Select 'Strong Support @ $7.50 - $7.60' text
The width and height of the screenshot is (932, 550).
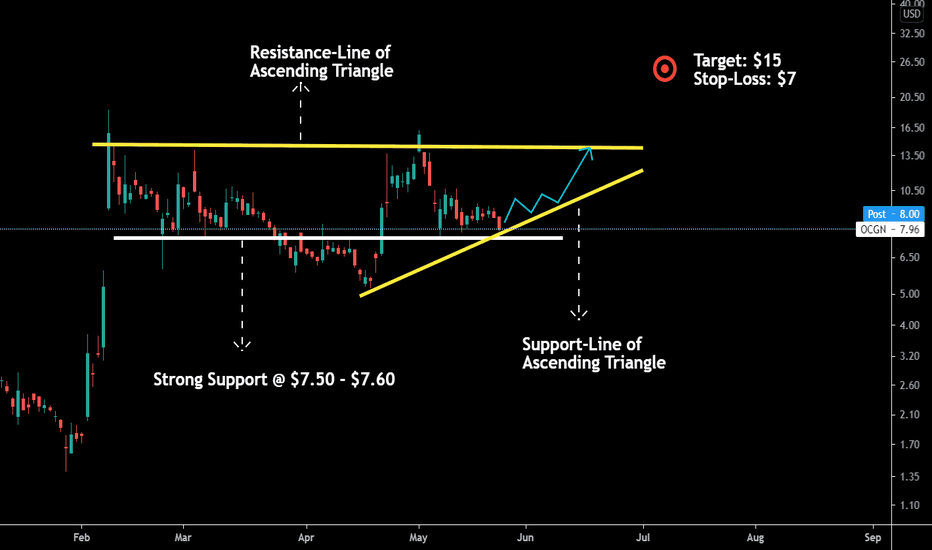click(274, 379)
